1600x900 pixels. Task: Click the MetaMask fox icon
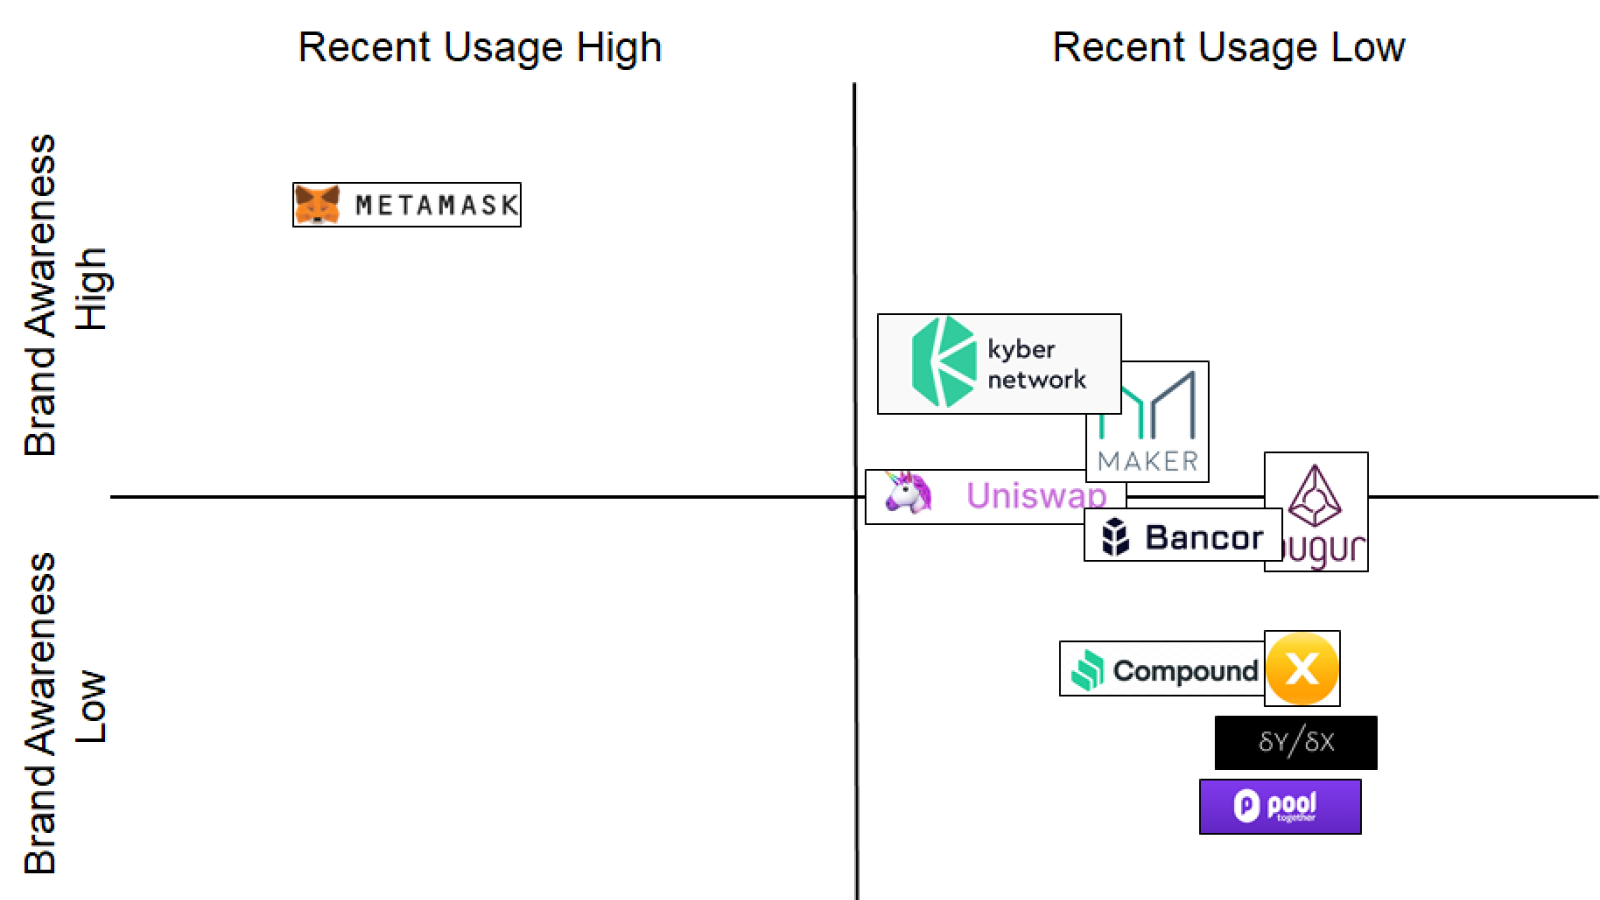pos(317,205)
